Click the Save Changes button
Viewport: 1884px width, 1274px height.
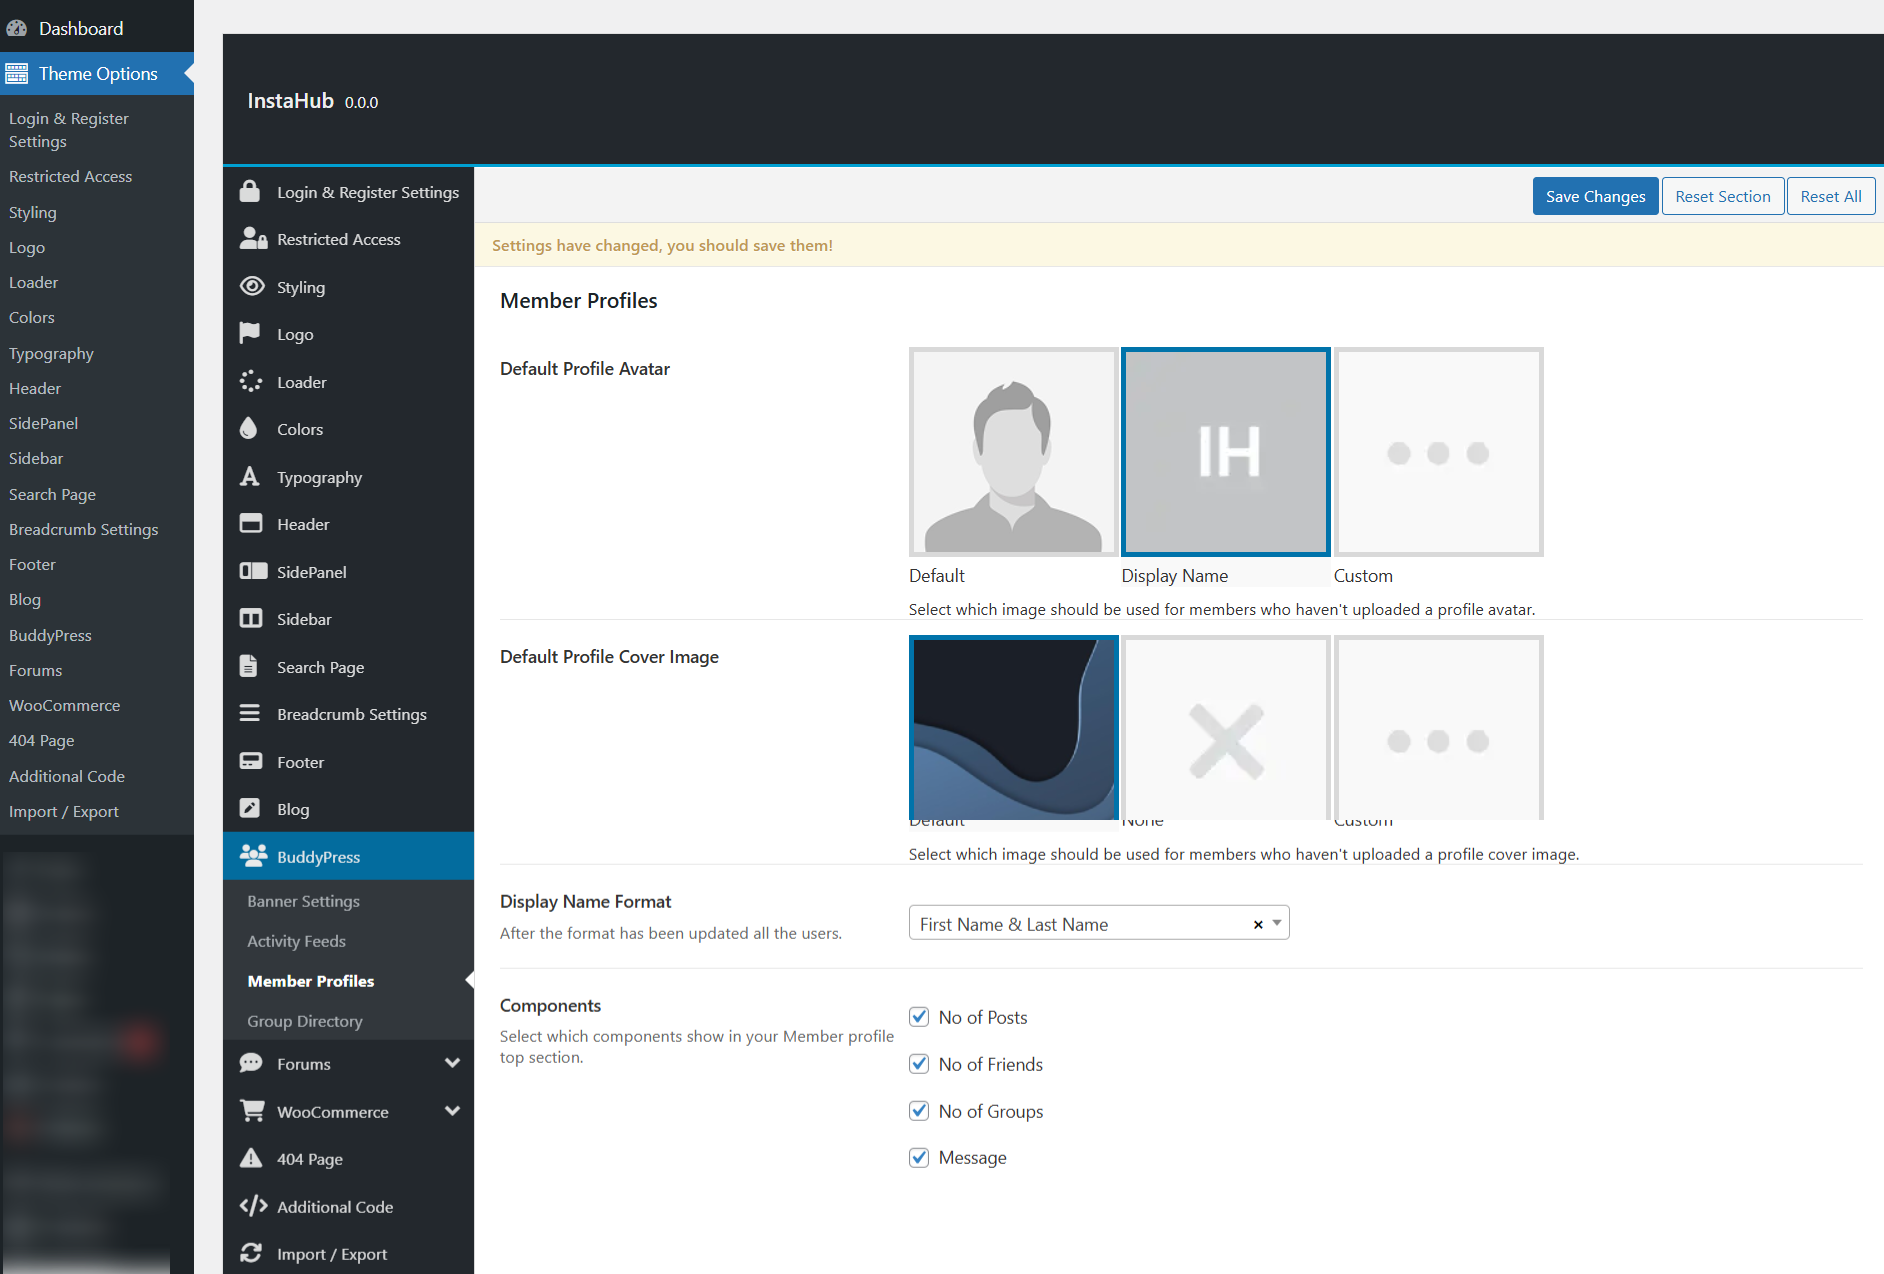coord(1595,196)
